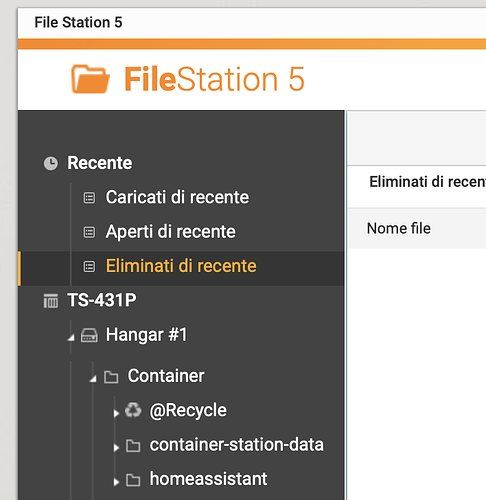The image size is (486, 500).
Task: Open Aperti di recente list
Action: pyautogui.click(x=170, y=232)
